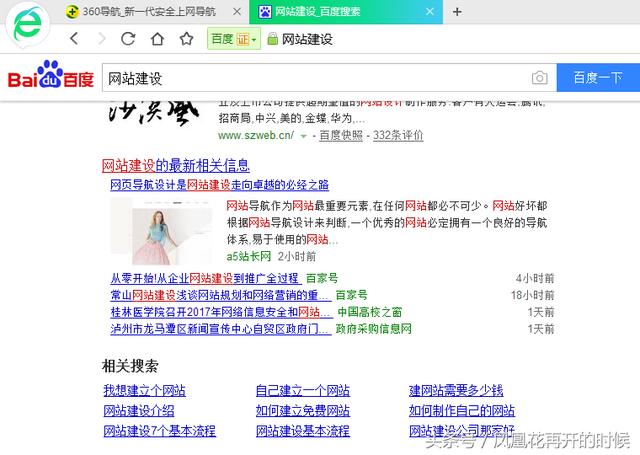640x455 pixels.
Task: Open 桂林医学院召开2017年网络信息安全 link
Action: click(221, 312)
